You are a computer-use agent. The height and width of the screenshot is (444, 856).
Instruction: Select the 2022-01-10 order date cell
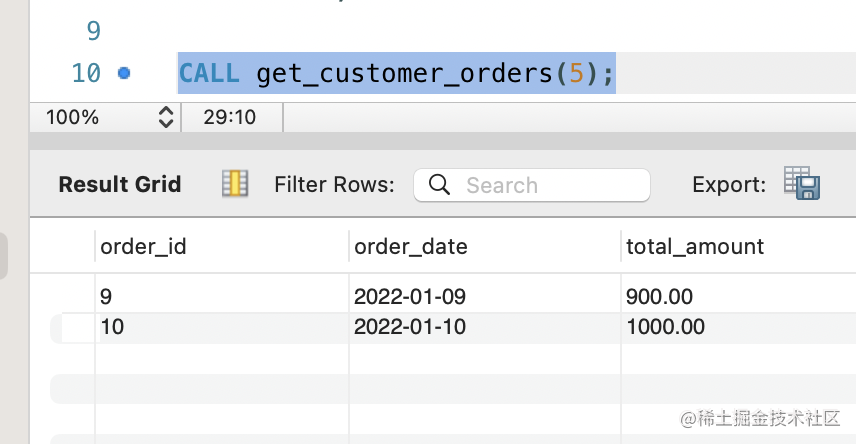point(410,327)
